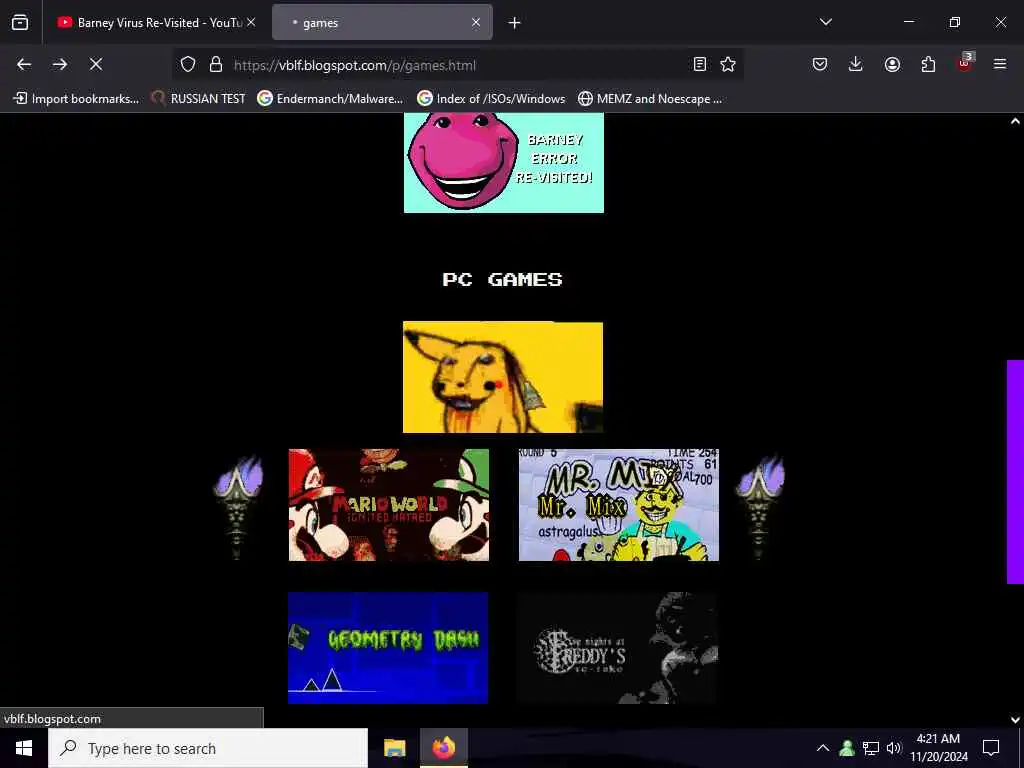Screen dimensions: 1024x768
Task: Open the Windows Start menu
Action: point(24,748)
